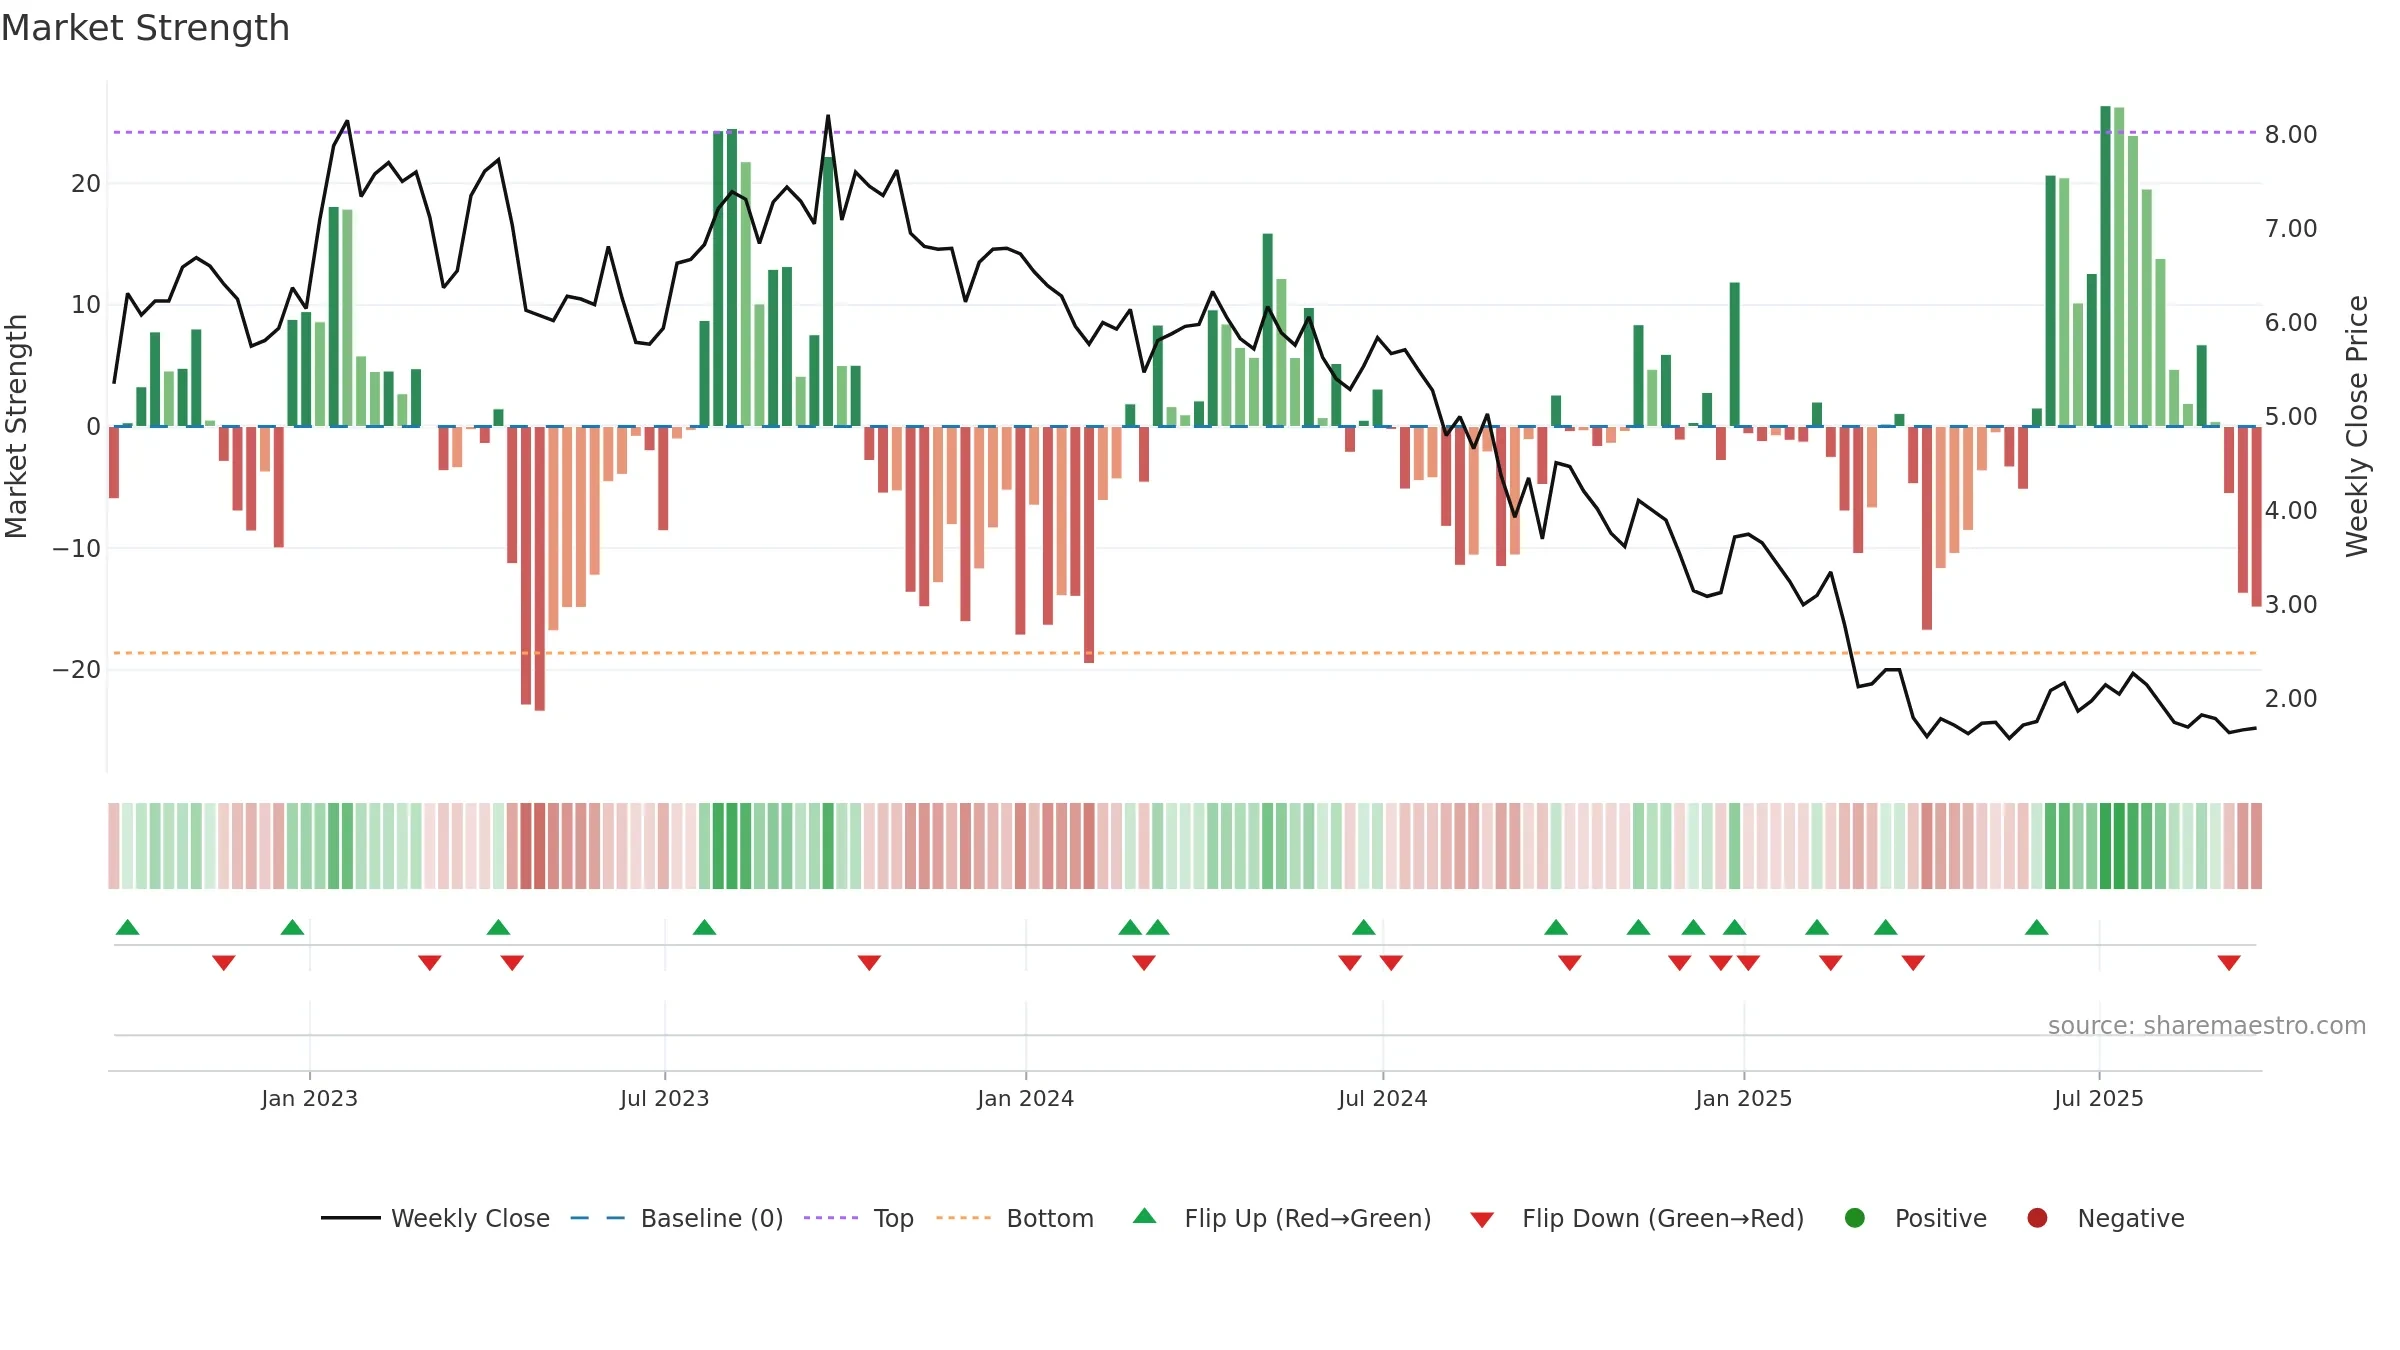Toggle the Positive legend entry
Viewport: 2400px width, 1350px height.
click(1915, 1218)
